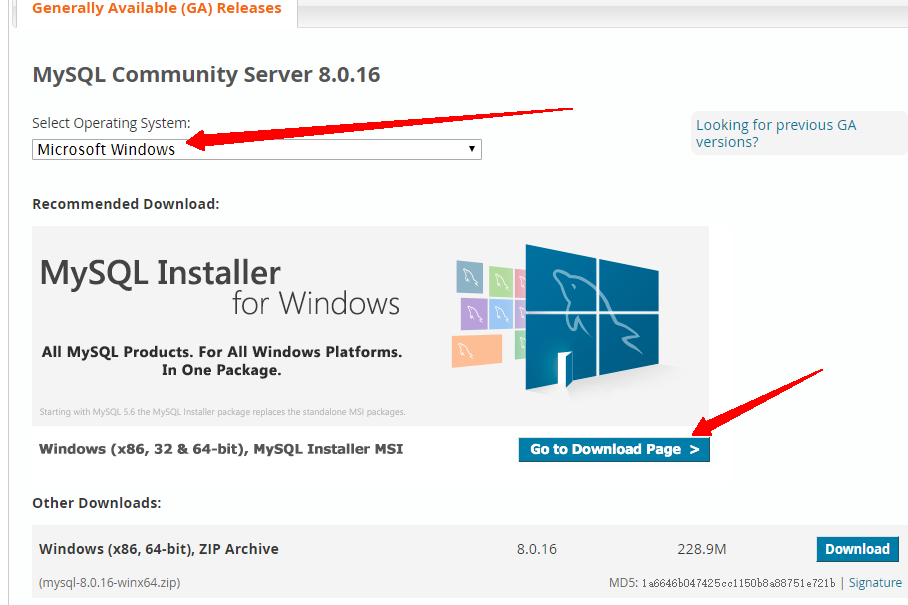
Task: Click the MySQL Community Server 8.0.16 heading
Action: 206,75
